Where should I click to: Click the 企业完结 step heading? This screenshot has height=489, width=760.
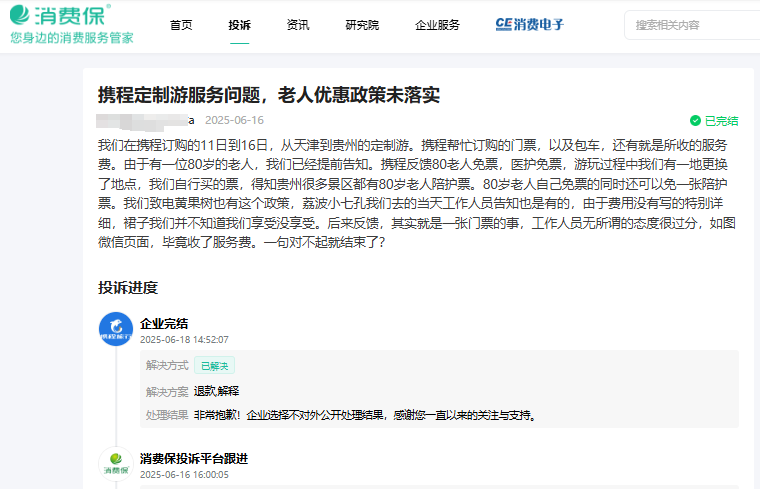click(x=164, y=324)
